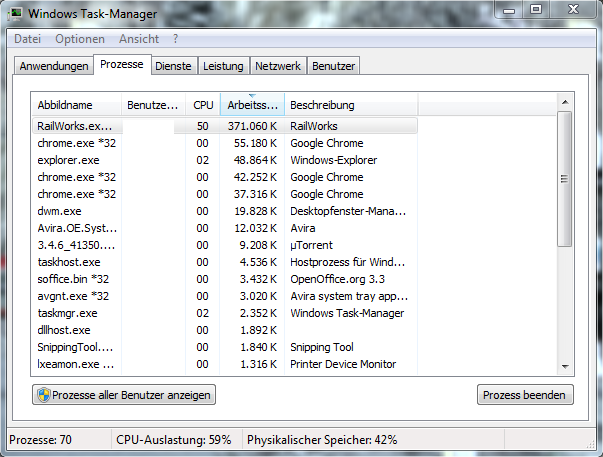
Task: Select the avgnt.exe *32 process
Action: (225, 296)
